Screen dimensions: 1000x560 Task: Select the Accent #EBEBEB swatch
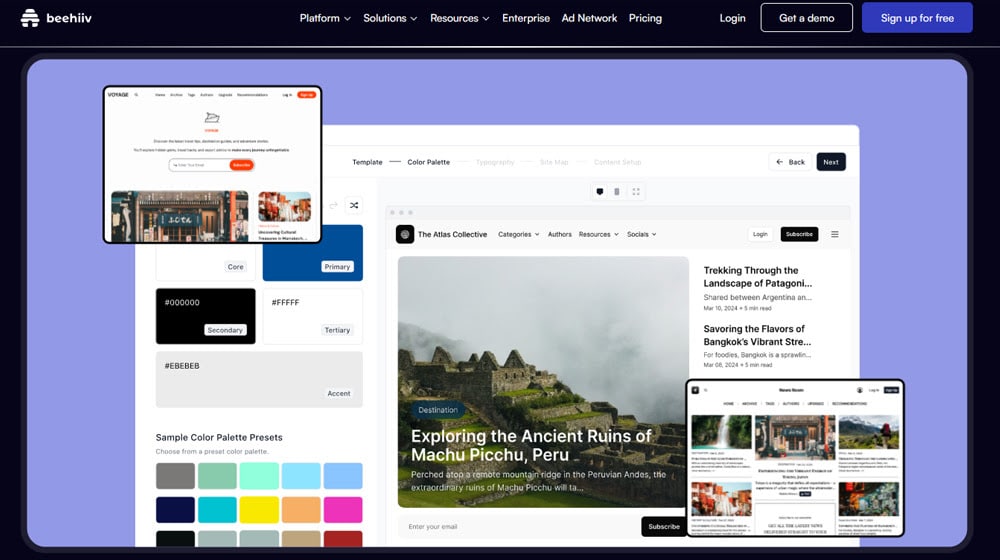click(259, 379)
